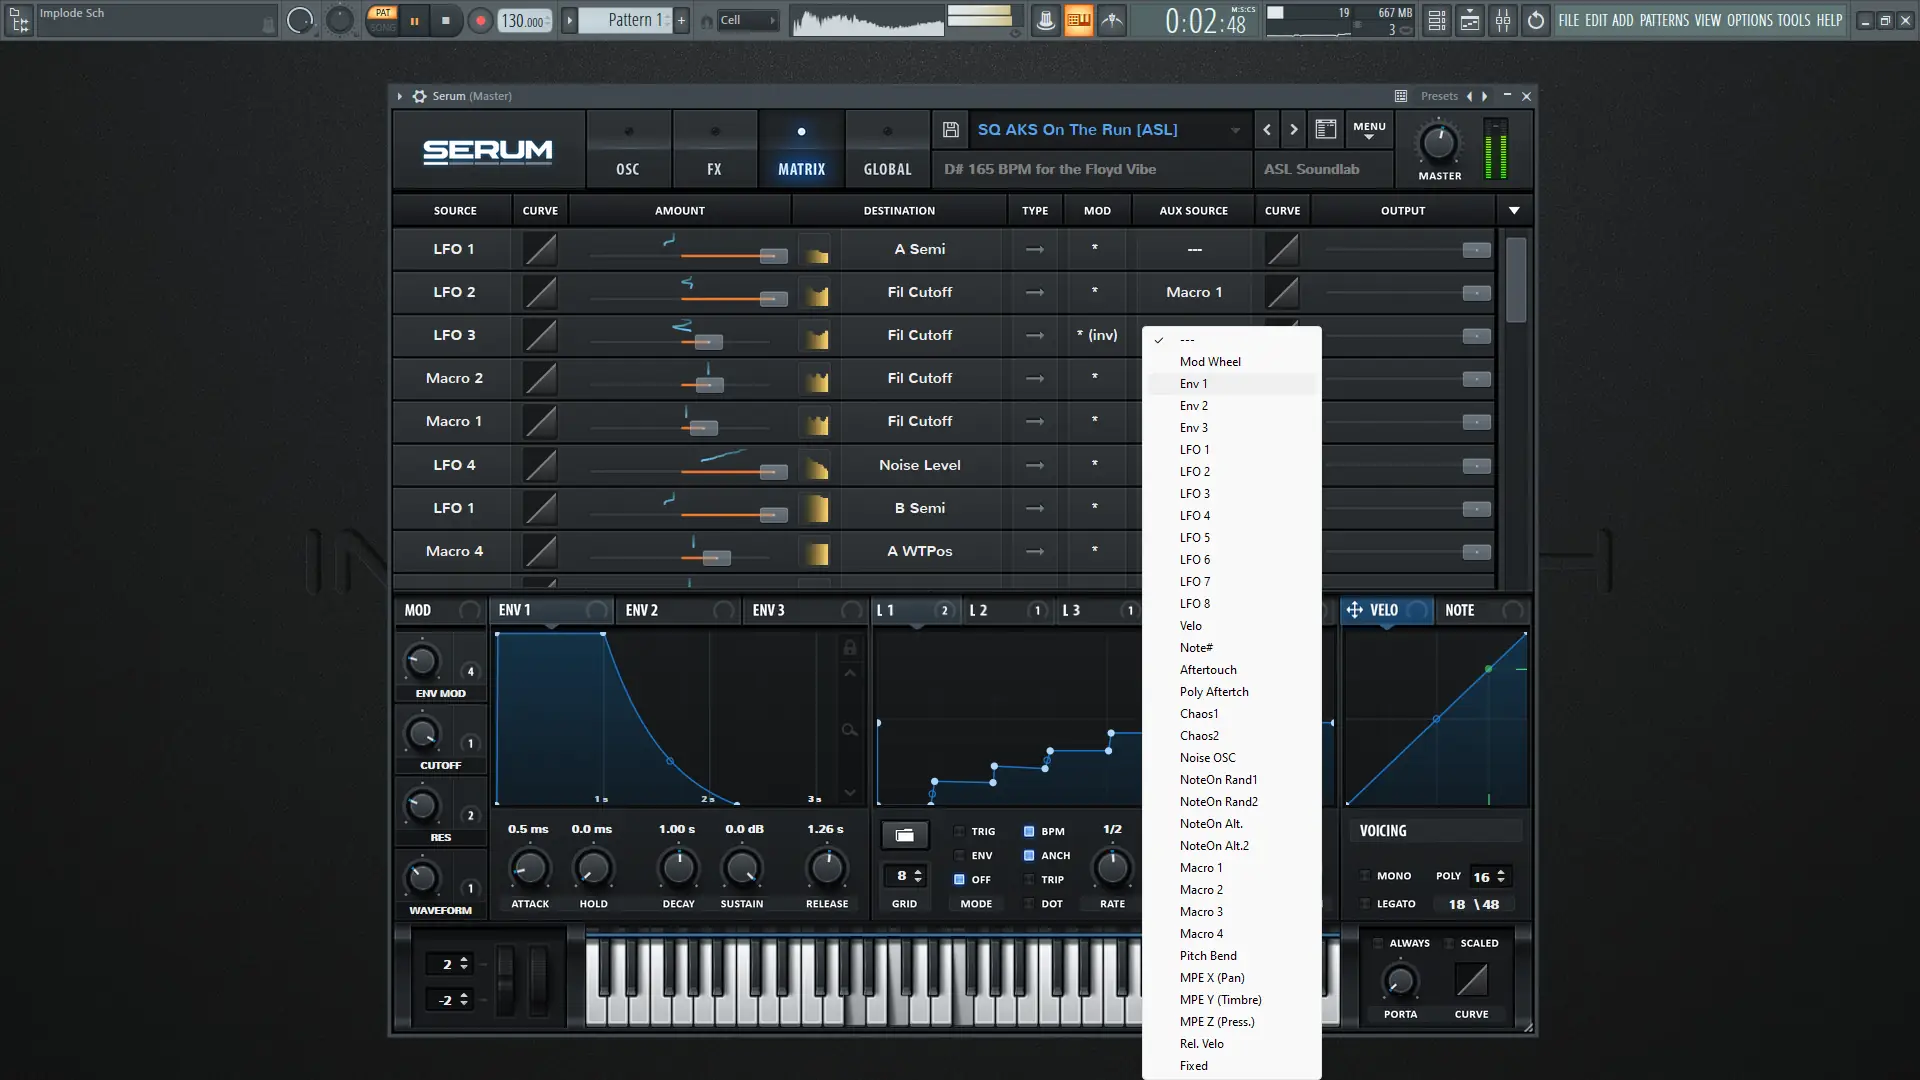Click the LFO 1 amount slider

click(772, 256)
